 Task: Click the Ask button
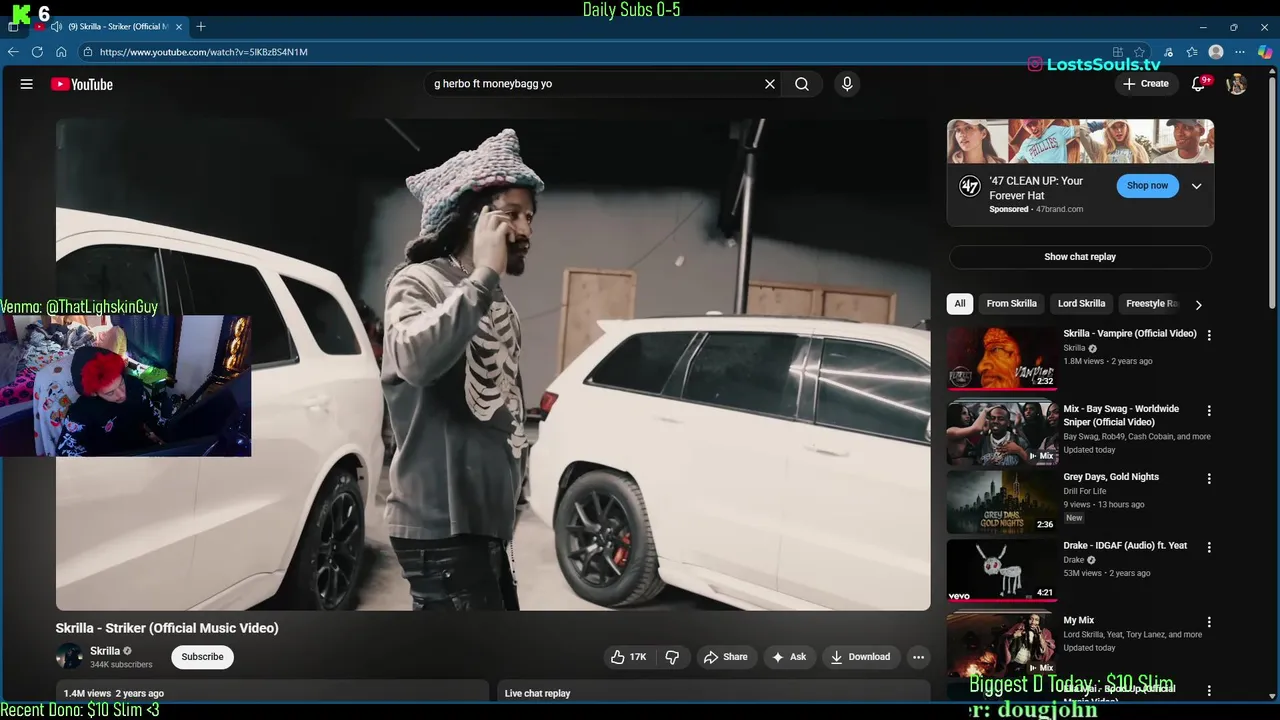click(x=789, y=657)
